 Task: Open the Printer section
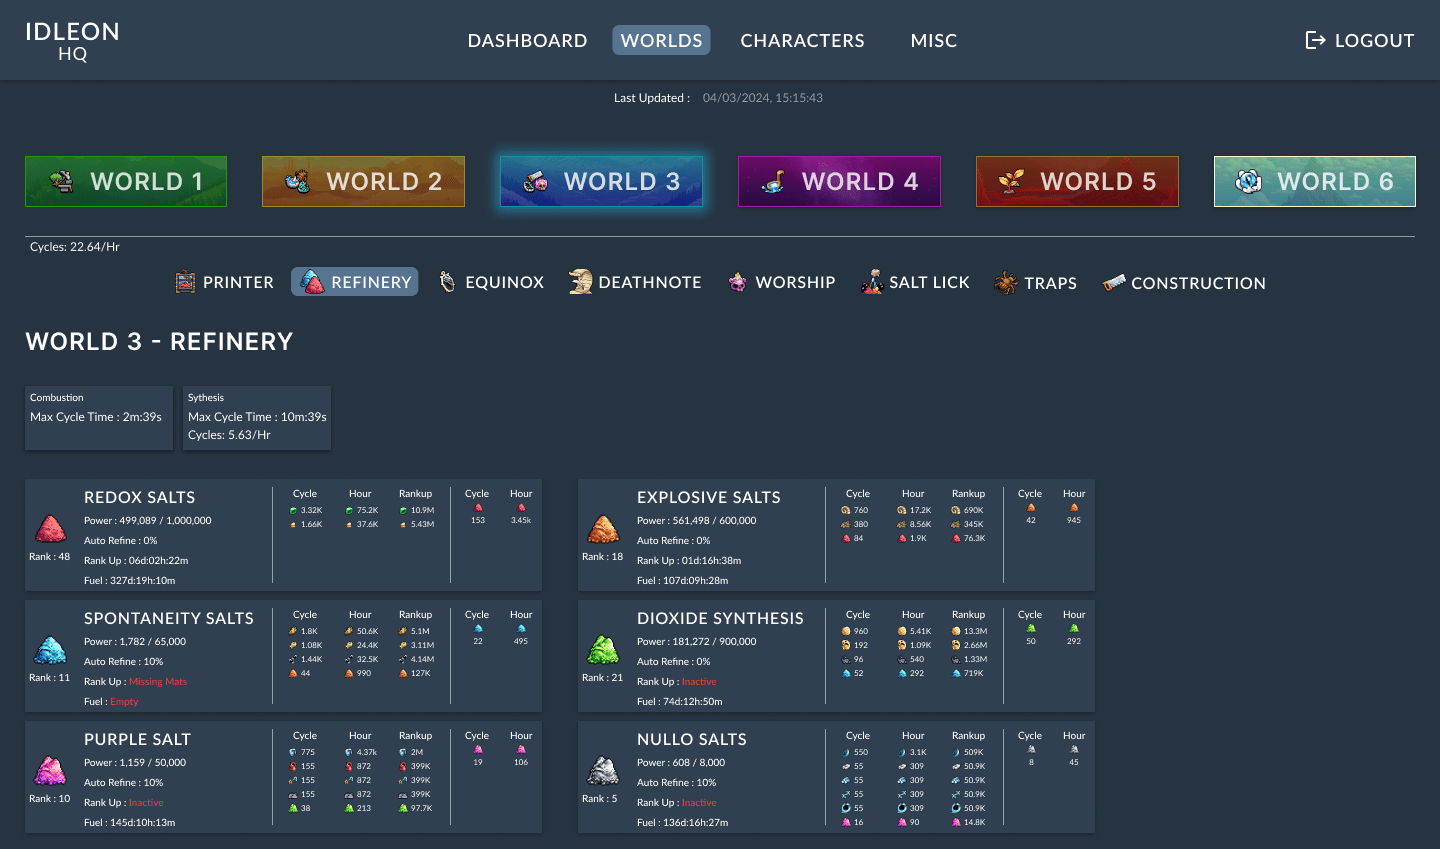(225, 282)
